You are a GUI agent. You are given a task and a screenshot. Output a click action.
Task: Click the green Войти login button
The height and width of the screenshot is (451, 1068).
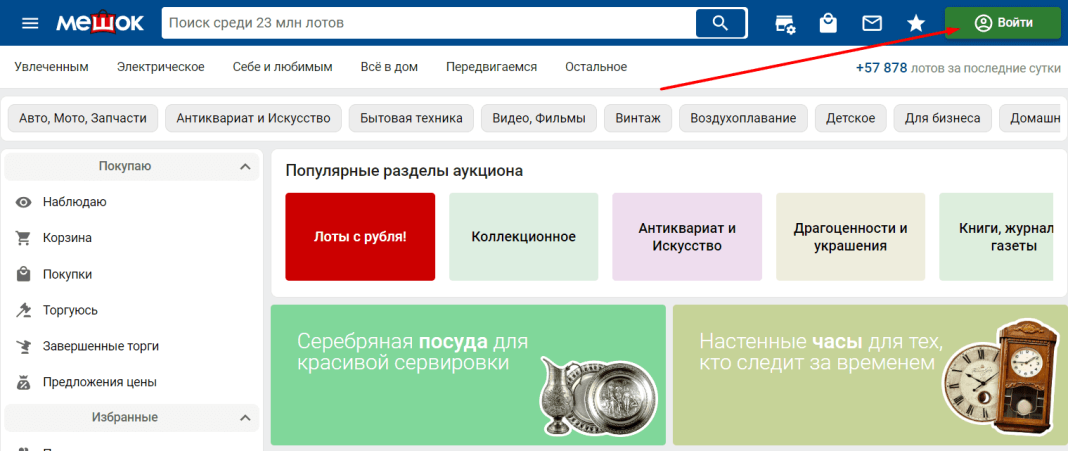(x=1002, y=23)
